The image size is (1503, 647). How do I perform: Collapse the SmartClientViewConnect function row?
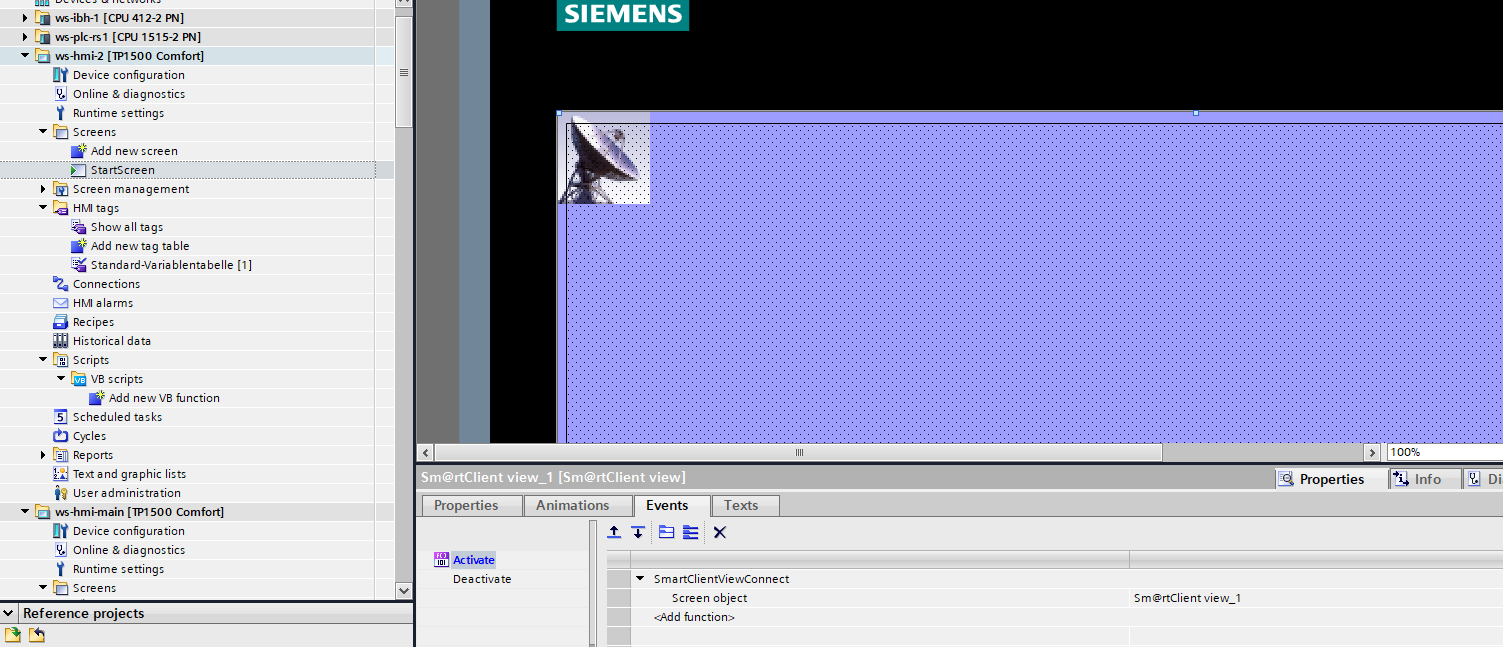pyautogui.click(x=640, y=579)
